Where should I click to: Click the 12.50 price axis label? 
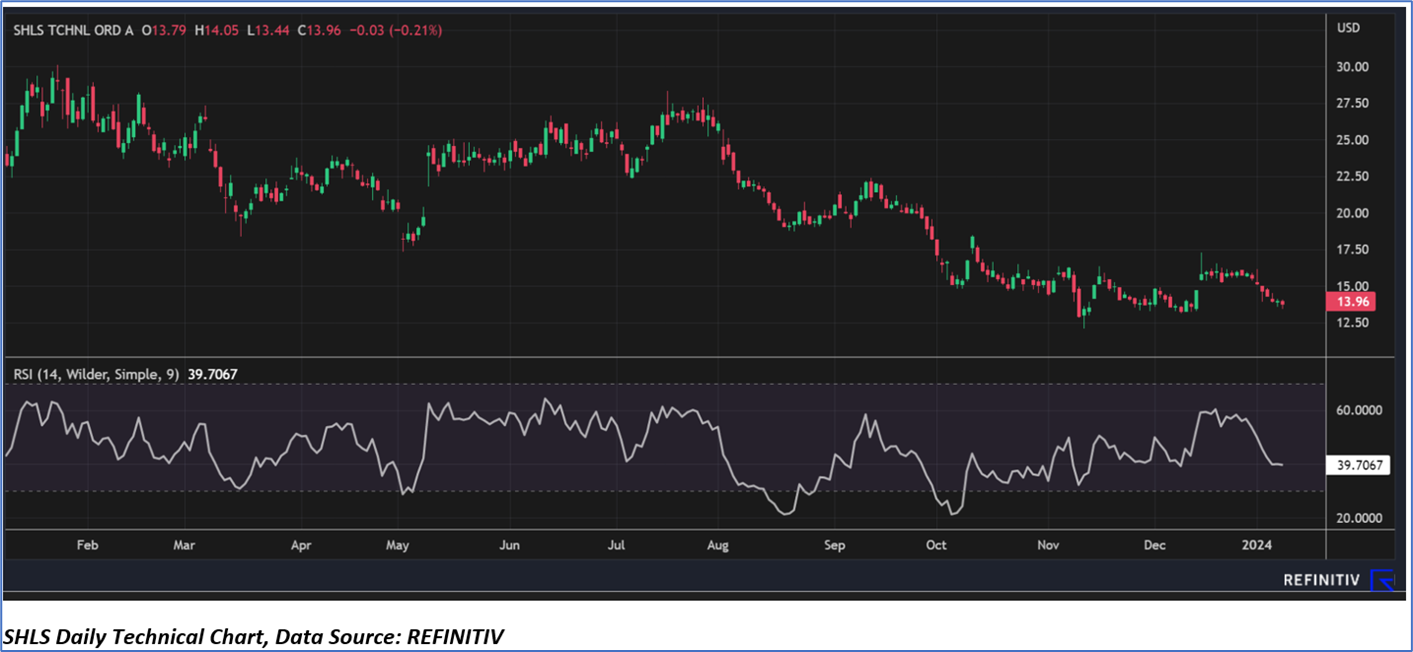click(1352, 323)
